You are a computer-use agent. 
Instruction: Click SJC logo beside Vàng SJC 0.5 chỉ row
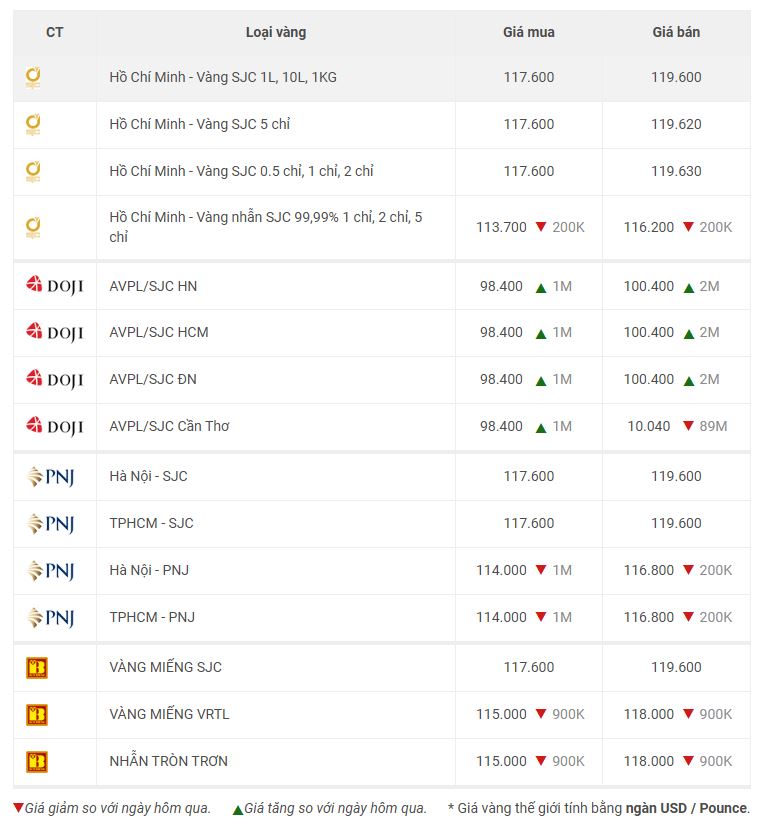pos(33,172)
